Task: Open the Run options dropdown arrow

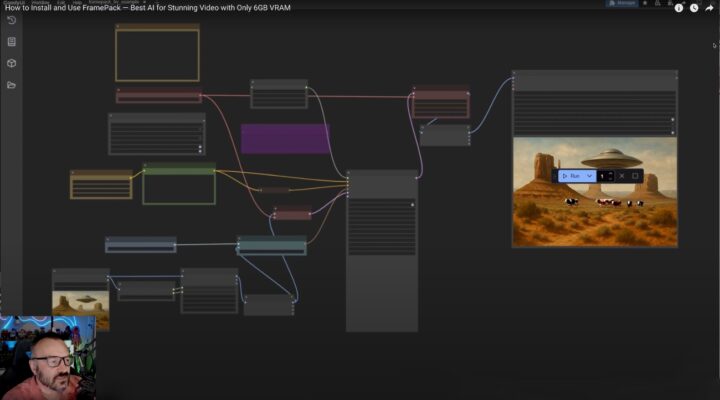Action: 590,176
